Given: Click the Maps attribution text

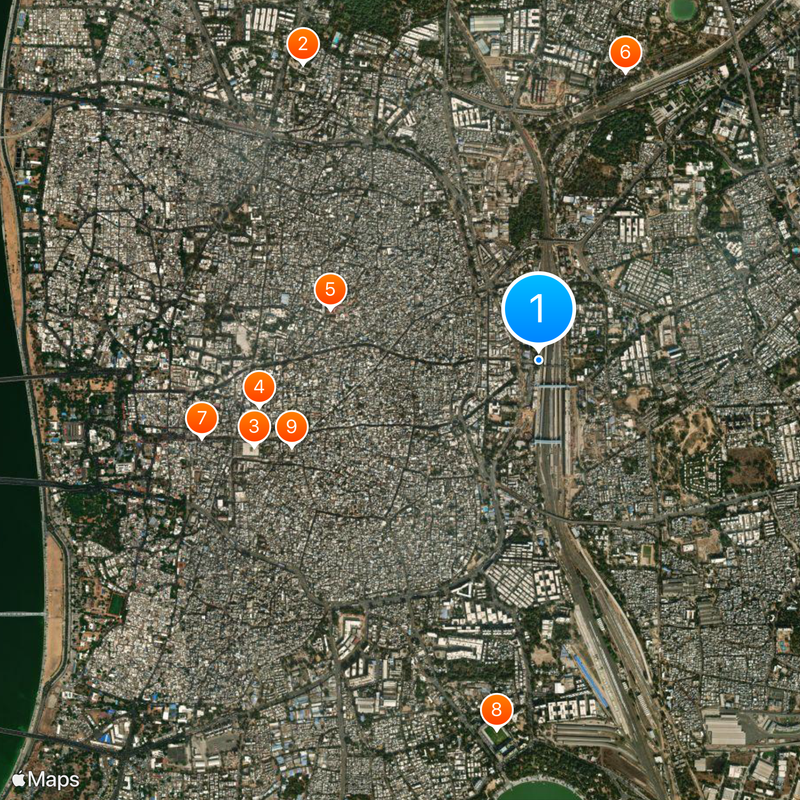Looking at the screenshot, I should tap(54, 780).
